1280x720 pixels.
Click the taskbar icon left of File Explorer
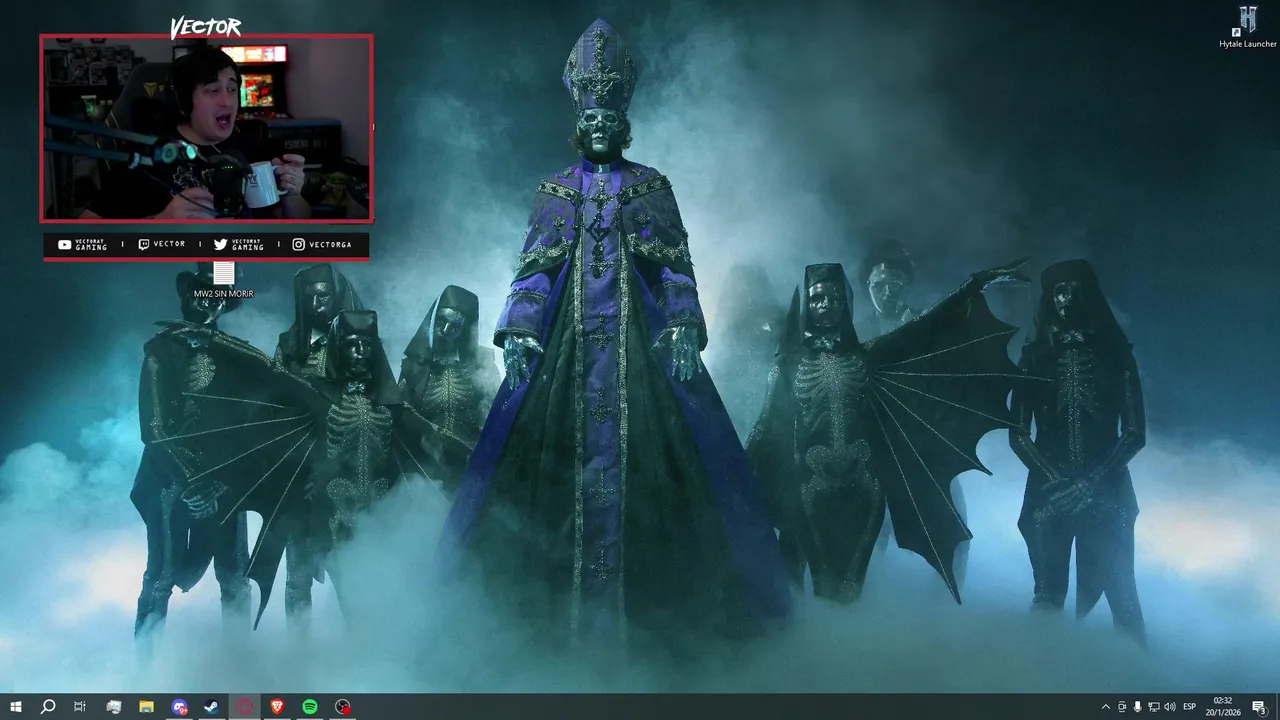113,707
